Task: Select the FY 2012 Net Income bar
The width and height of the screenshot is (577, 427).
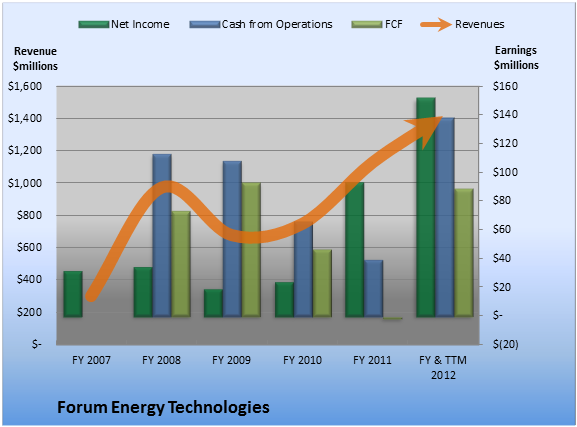Action: click(x=426, y=207)
